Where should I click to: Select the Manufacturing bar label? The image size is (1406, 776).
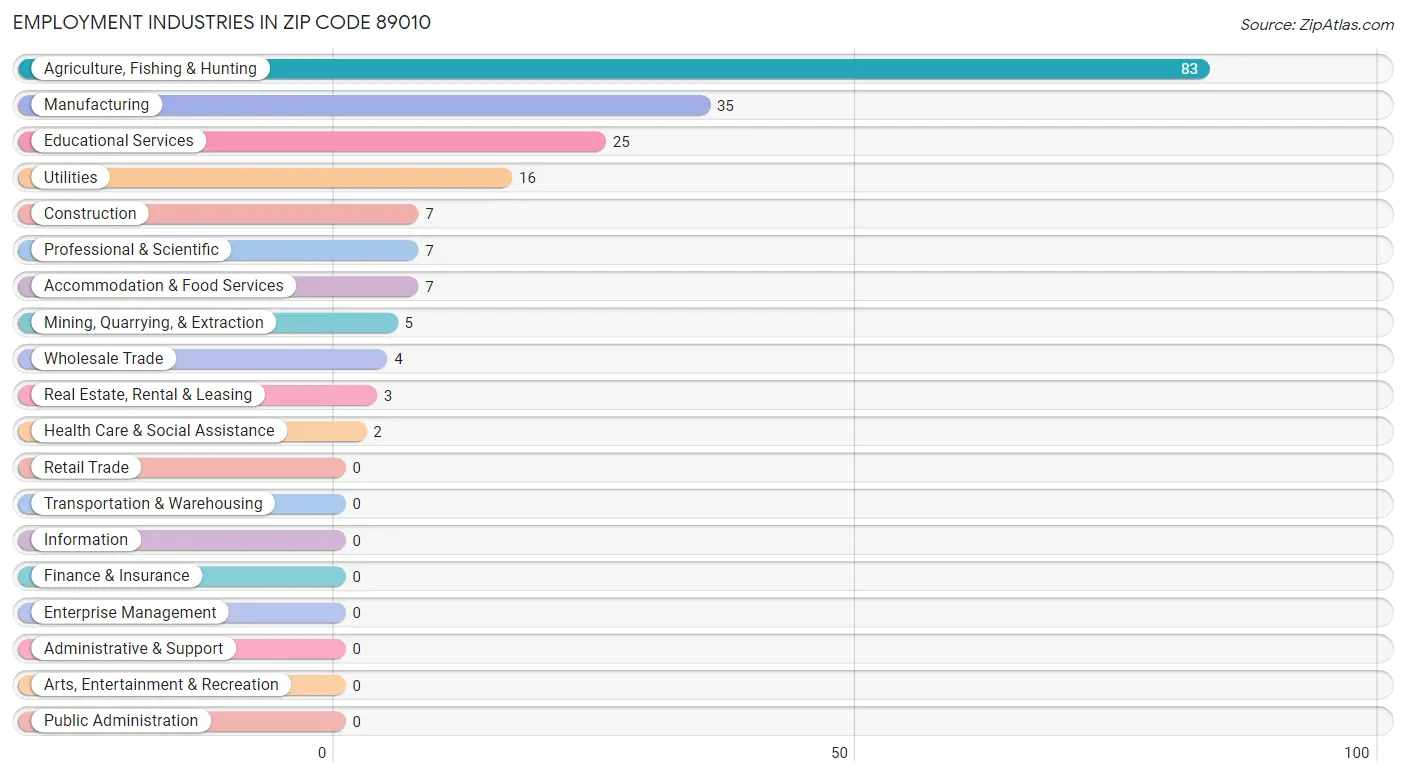pos(96,105)
